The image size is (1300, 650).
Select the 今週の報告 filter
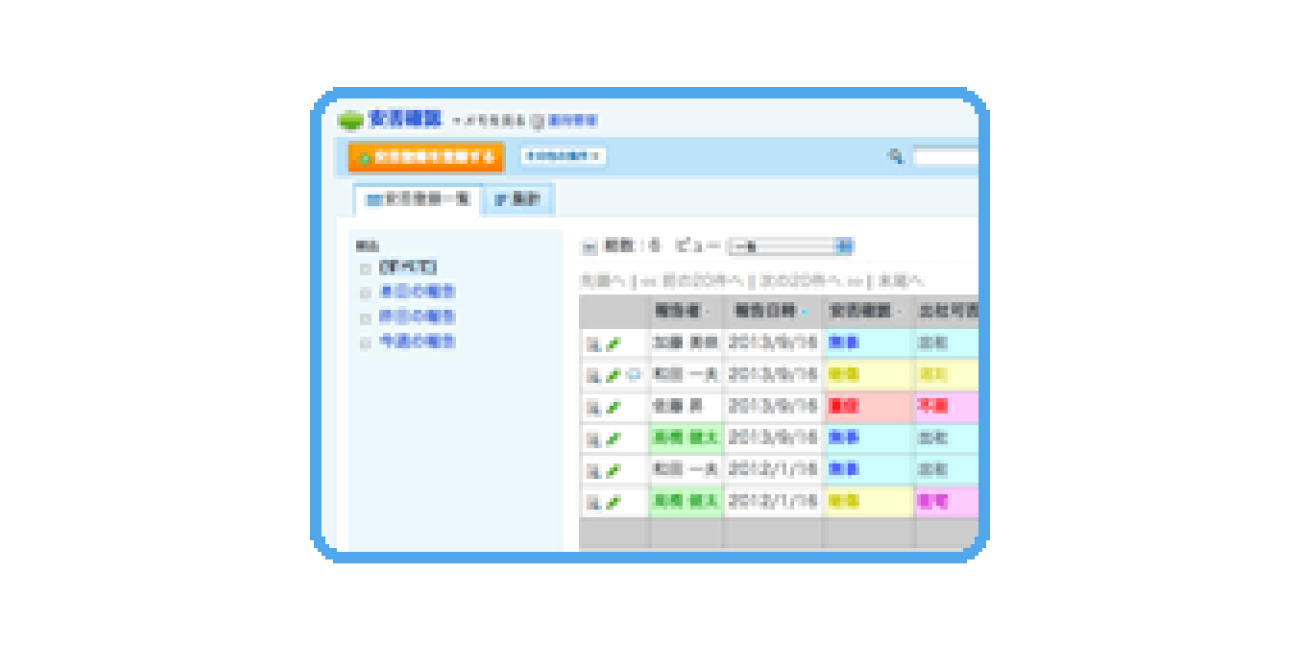(x=417, y=342)
